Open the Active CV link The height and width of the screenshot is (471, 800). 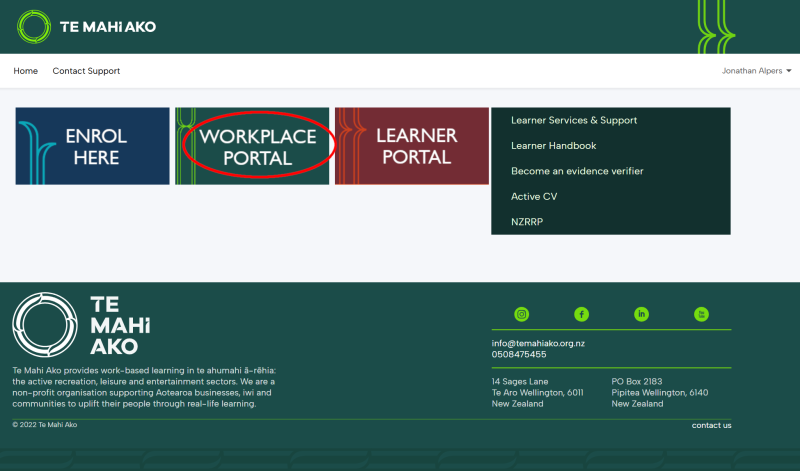534,196
